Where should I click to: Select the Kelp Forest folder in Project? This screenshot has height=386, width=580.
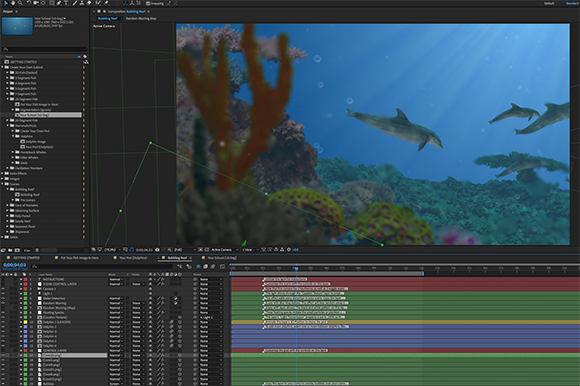(x=23, y=216)
